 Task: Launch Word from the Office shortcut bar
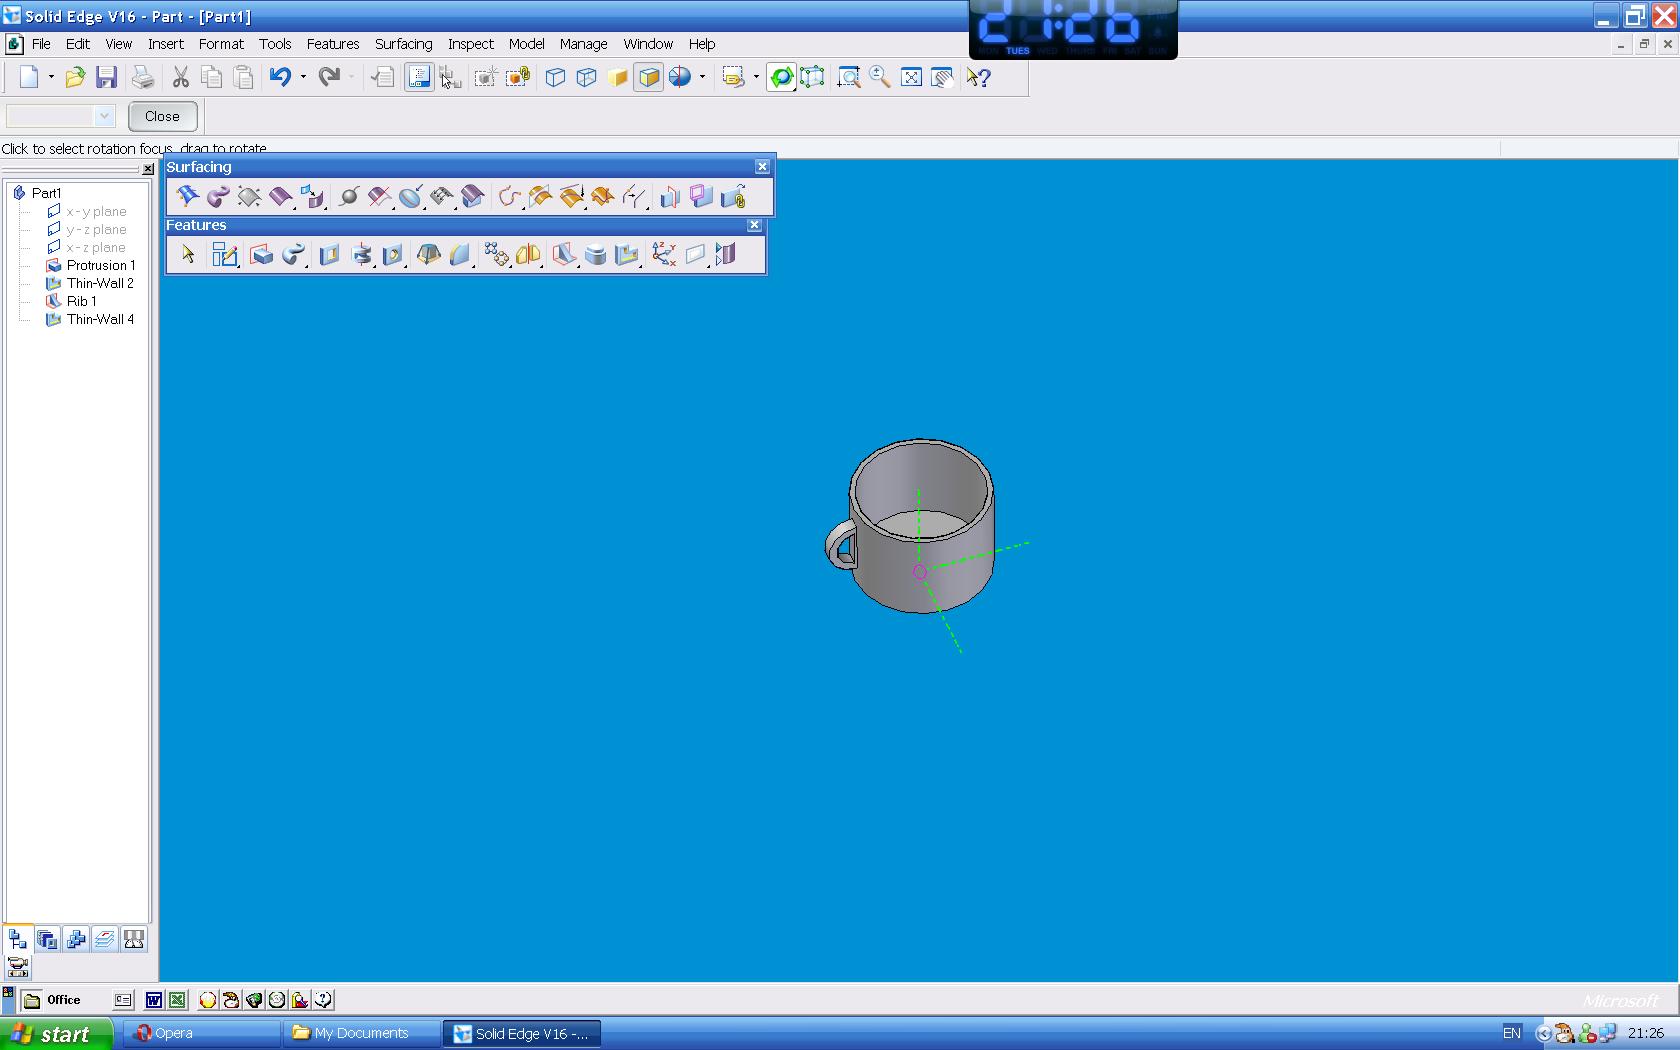click(x=154, y=999)
